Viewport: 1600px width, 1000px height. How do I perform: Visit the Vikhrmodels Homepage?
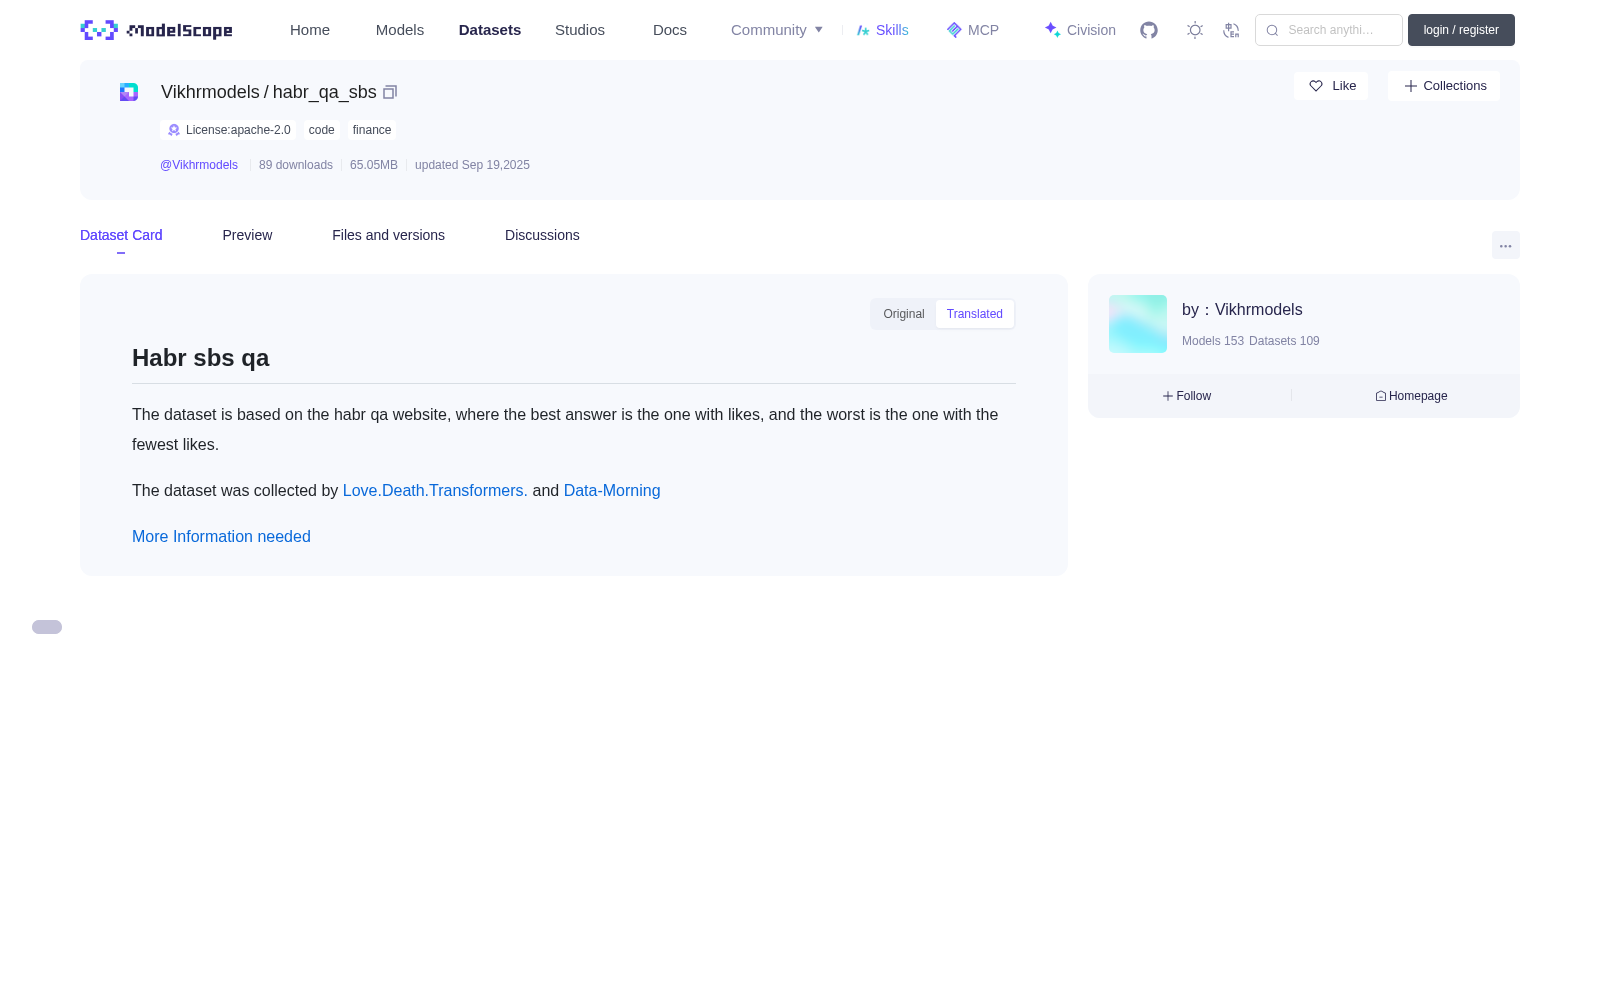coord(1411,396)
